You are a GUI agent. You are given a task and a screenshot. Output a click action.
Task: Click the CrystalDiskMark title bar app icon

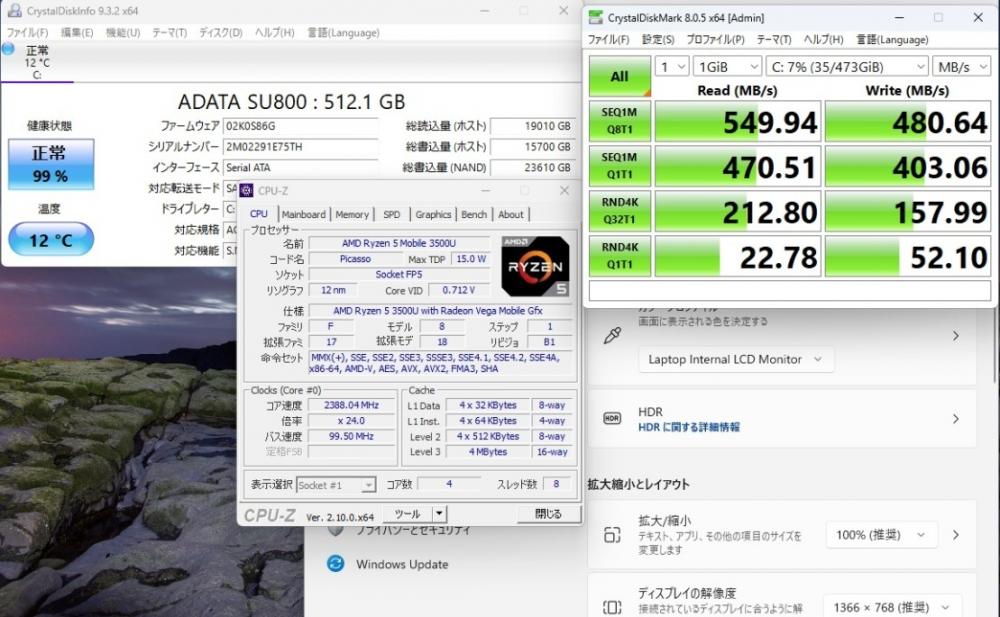[x=595, y=17]
